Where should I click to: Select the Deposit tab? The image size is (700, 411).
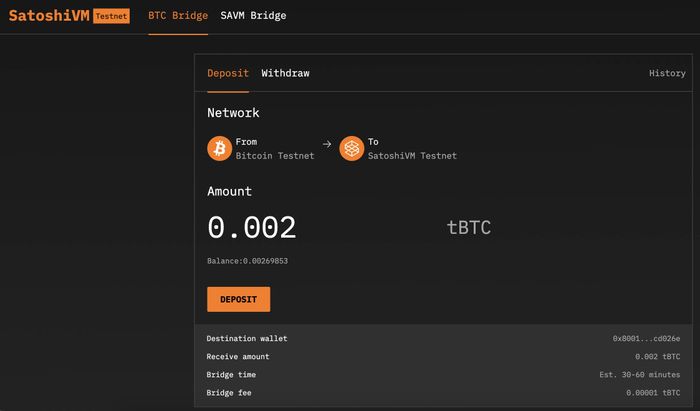228,73
